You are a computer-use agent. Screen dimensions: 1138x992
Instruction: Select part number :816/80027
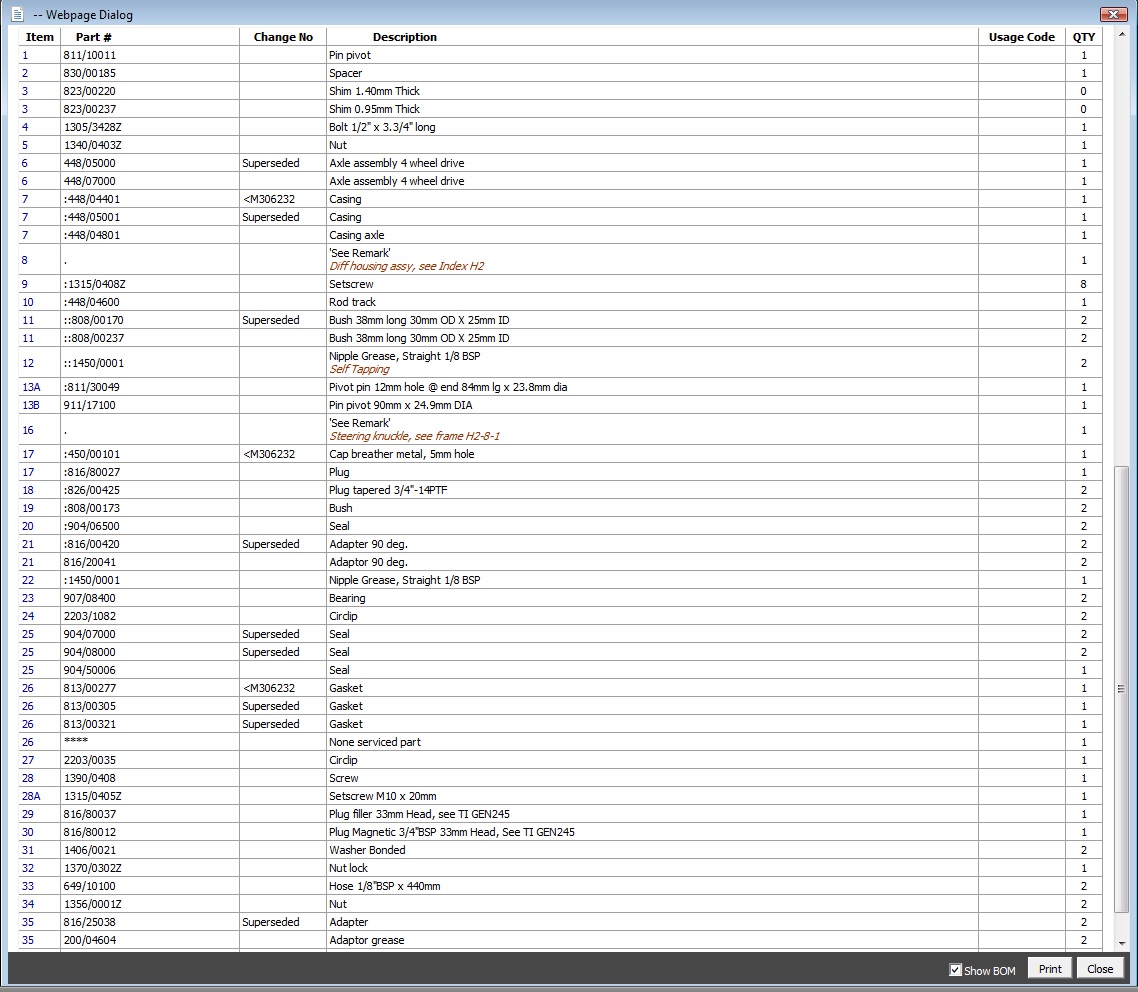coord(91,472)
